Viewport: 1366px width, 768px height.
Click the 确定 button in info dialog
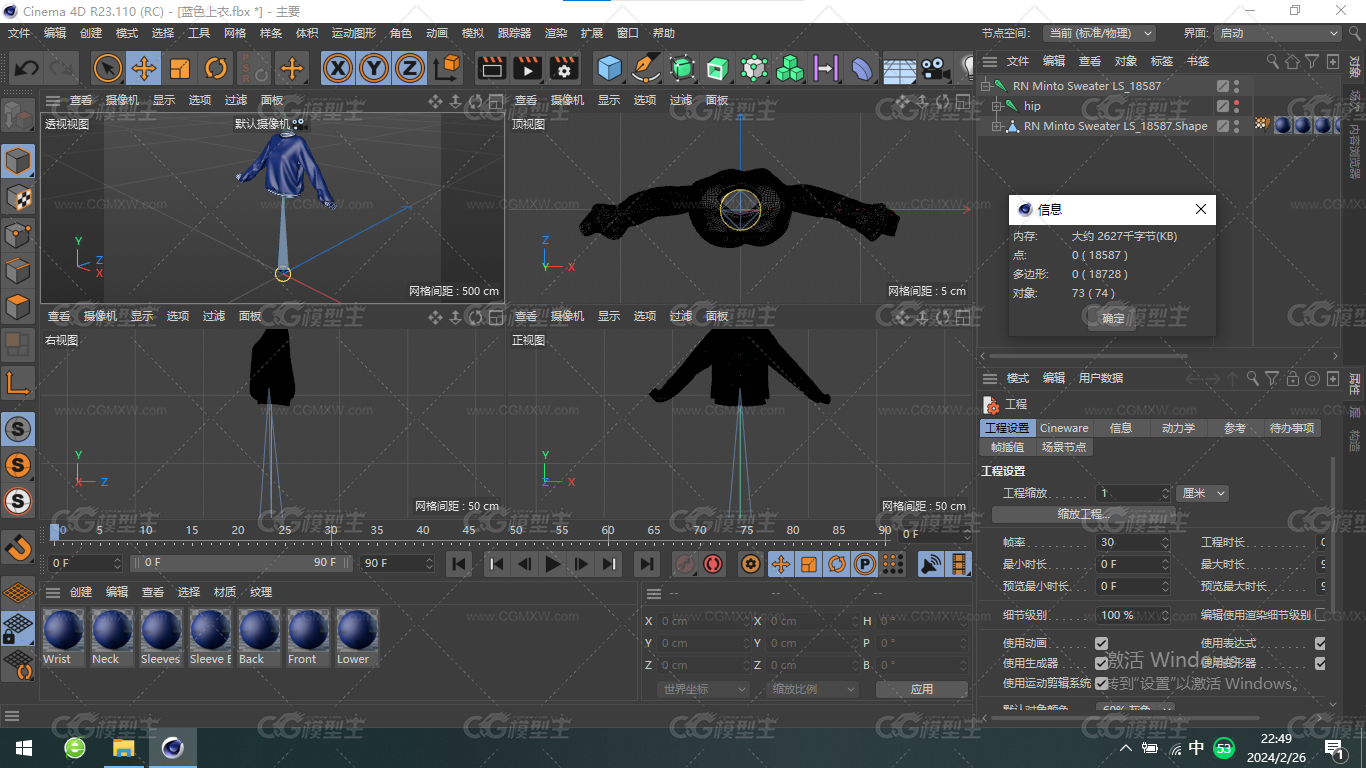[x=1113, y=318]
